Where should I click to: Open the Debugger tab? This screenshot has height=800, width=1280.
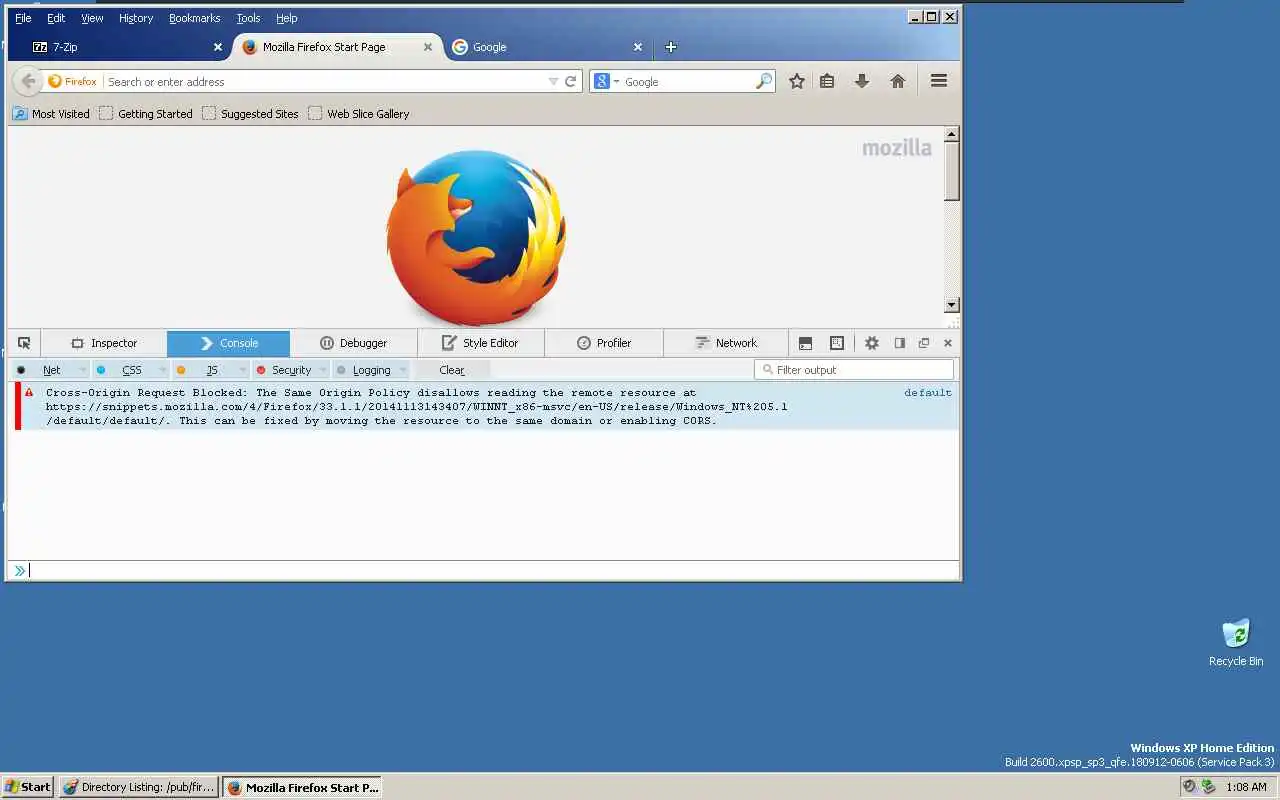[x=353, y=343]
